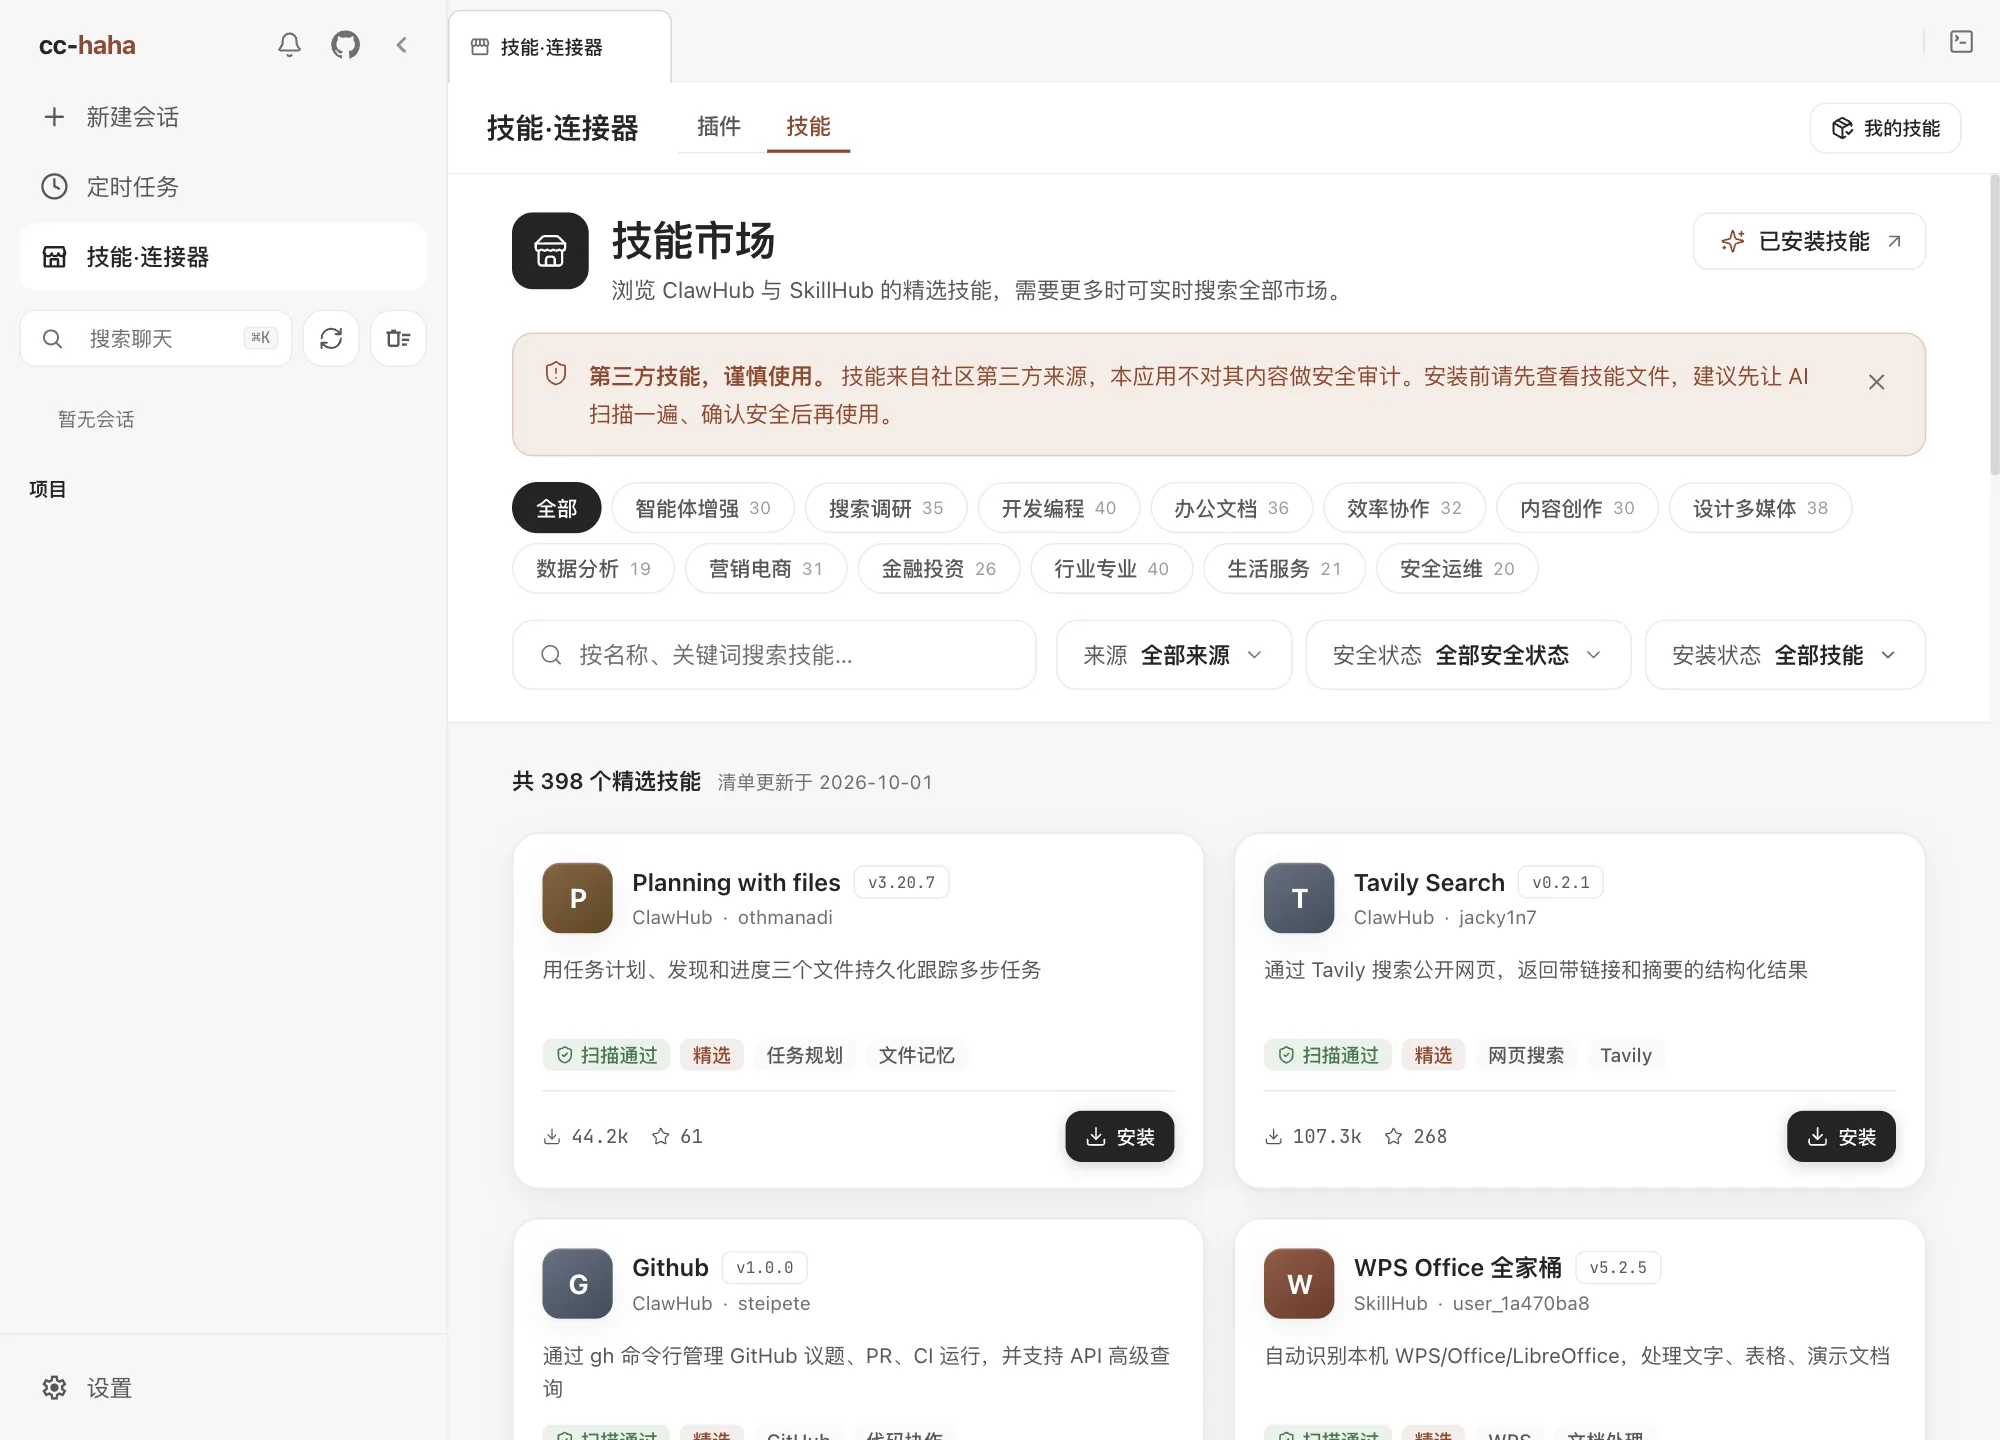This screenshot has height=1440, width=2000.
Task: Filter by 办公文档 category
Action: click(1232, 508)
